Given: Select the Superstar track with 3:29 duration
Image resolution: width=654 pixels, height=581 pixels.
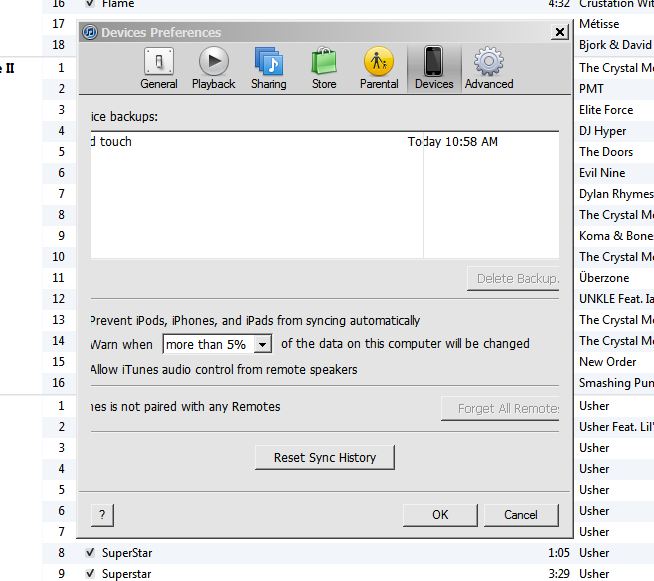Looking at the screenshot, I should tap(126, 574).
